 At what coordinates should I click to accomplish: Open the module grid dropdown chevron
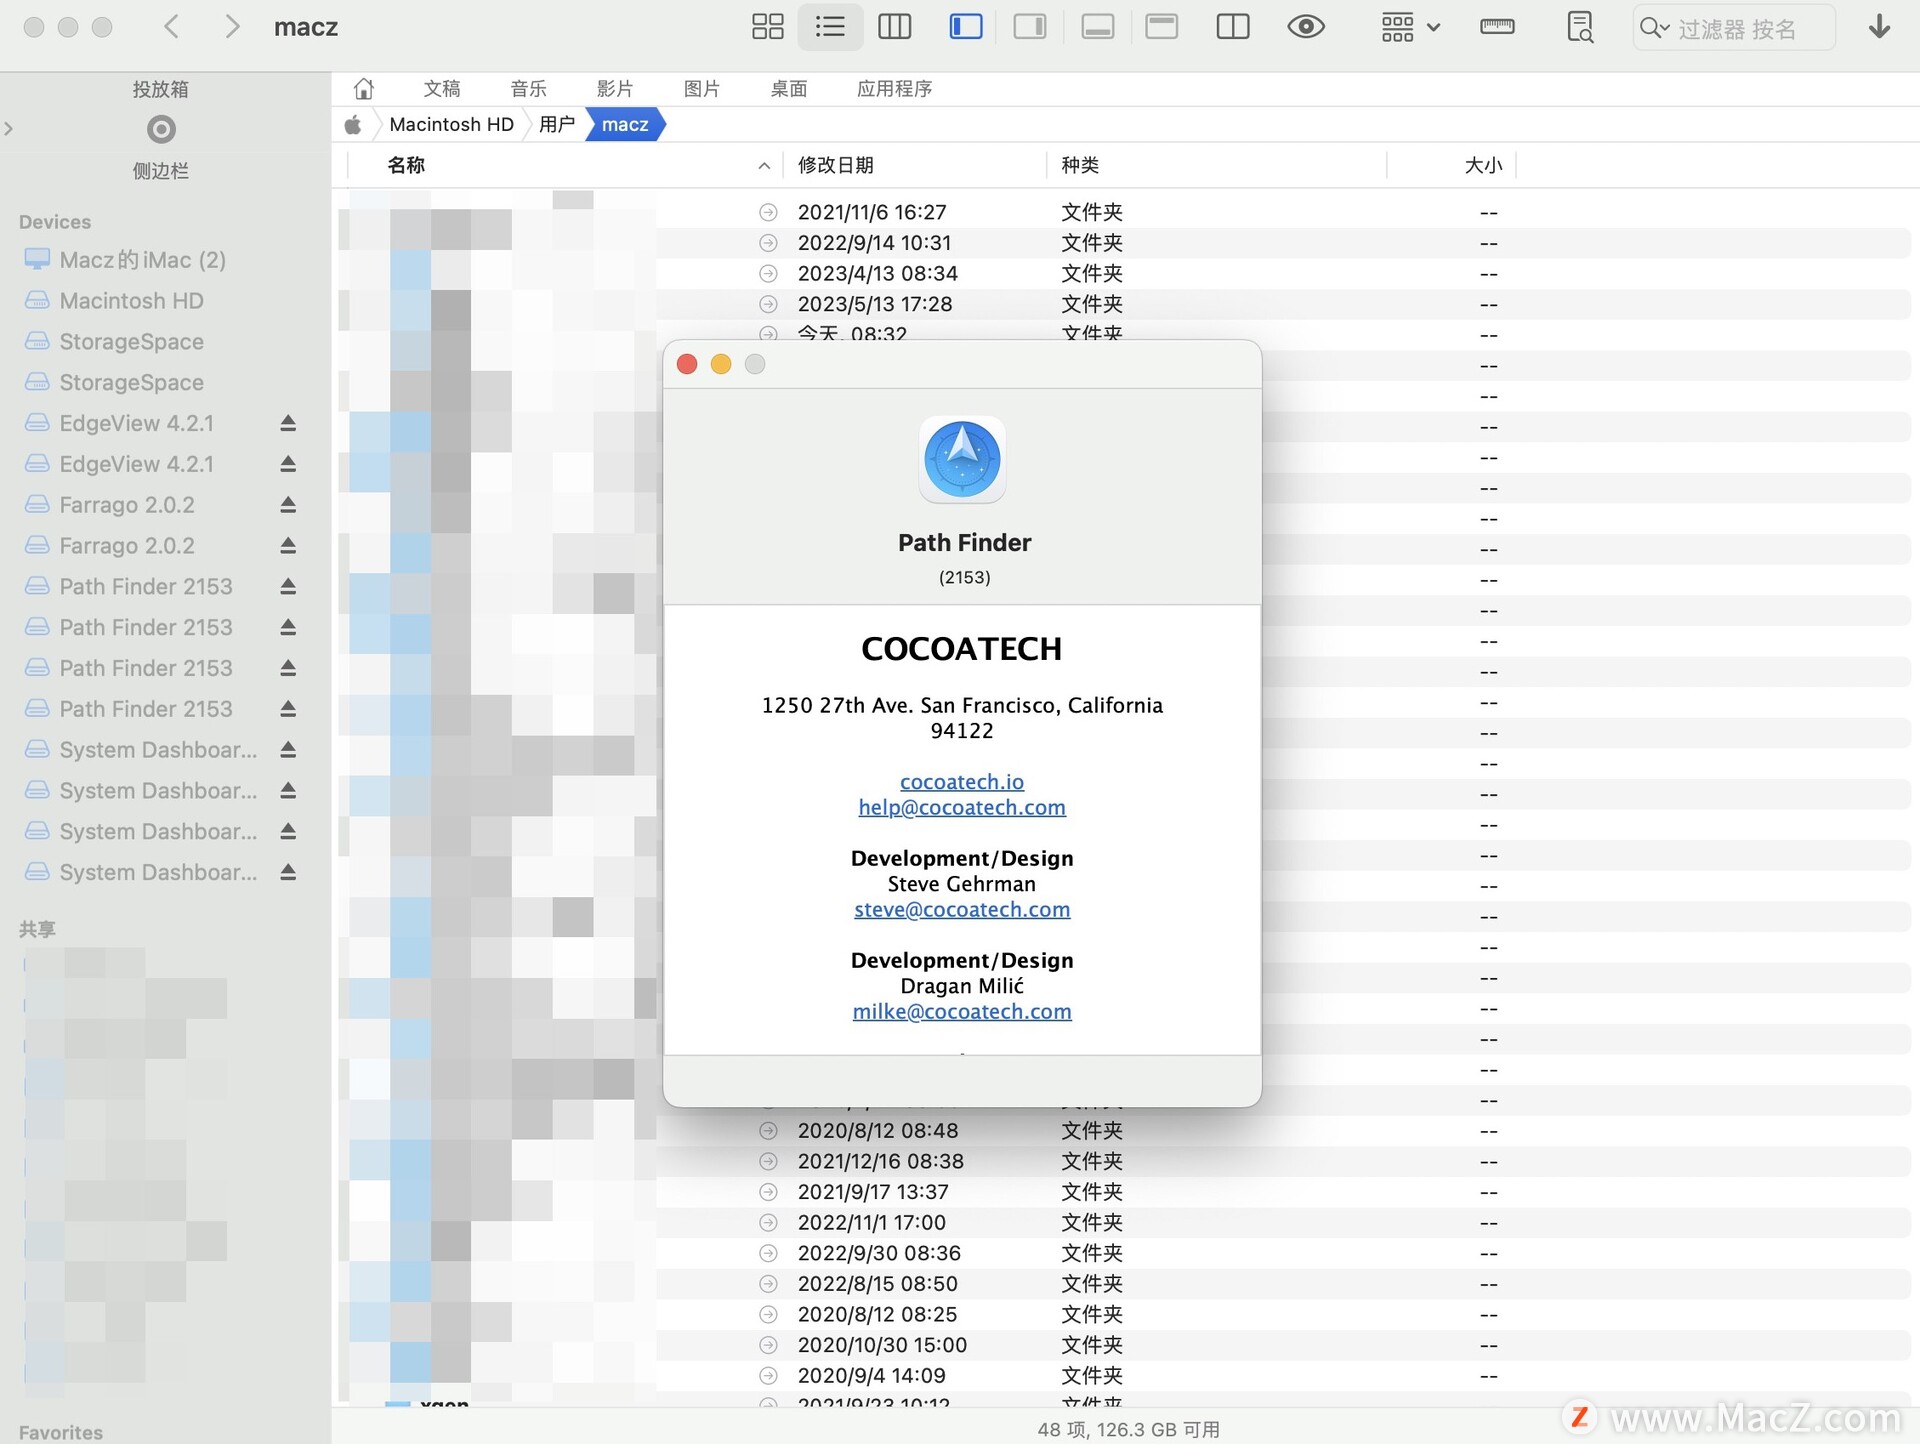(x=1433, y=27)
